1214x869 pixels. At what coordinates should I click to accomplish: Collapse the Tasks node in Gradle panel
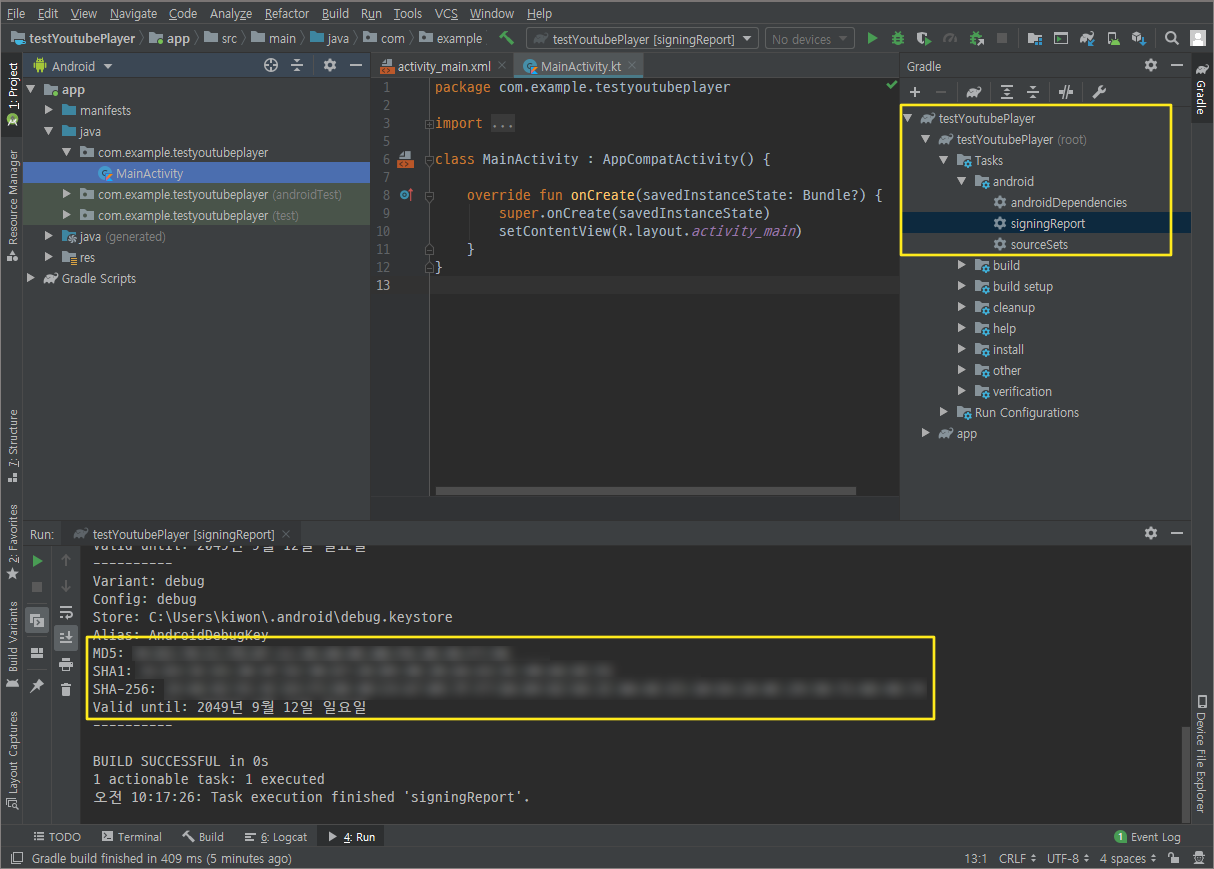pos(944,160)
